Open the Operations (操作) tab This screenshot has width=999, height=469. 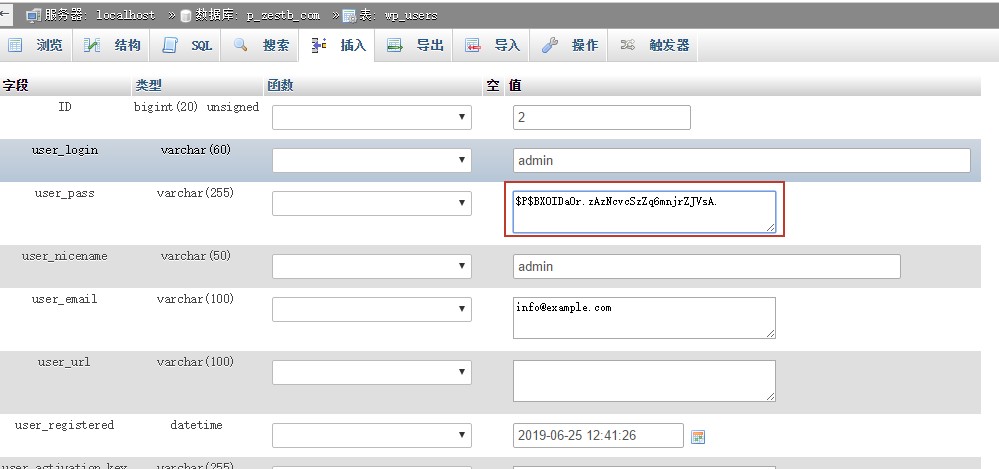coord(571,45)
